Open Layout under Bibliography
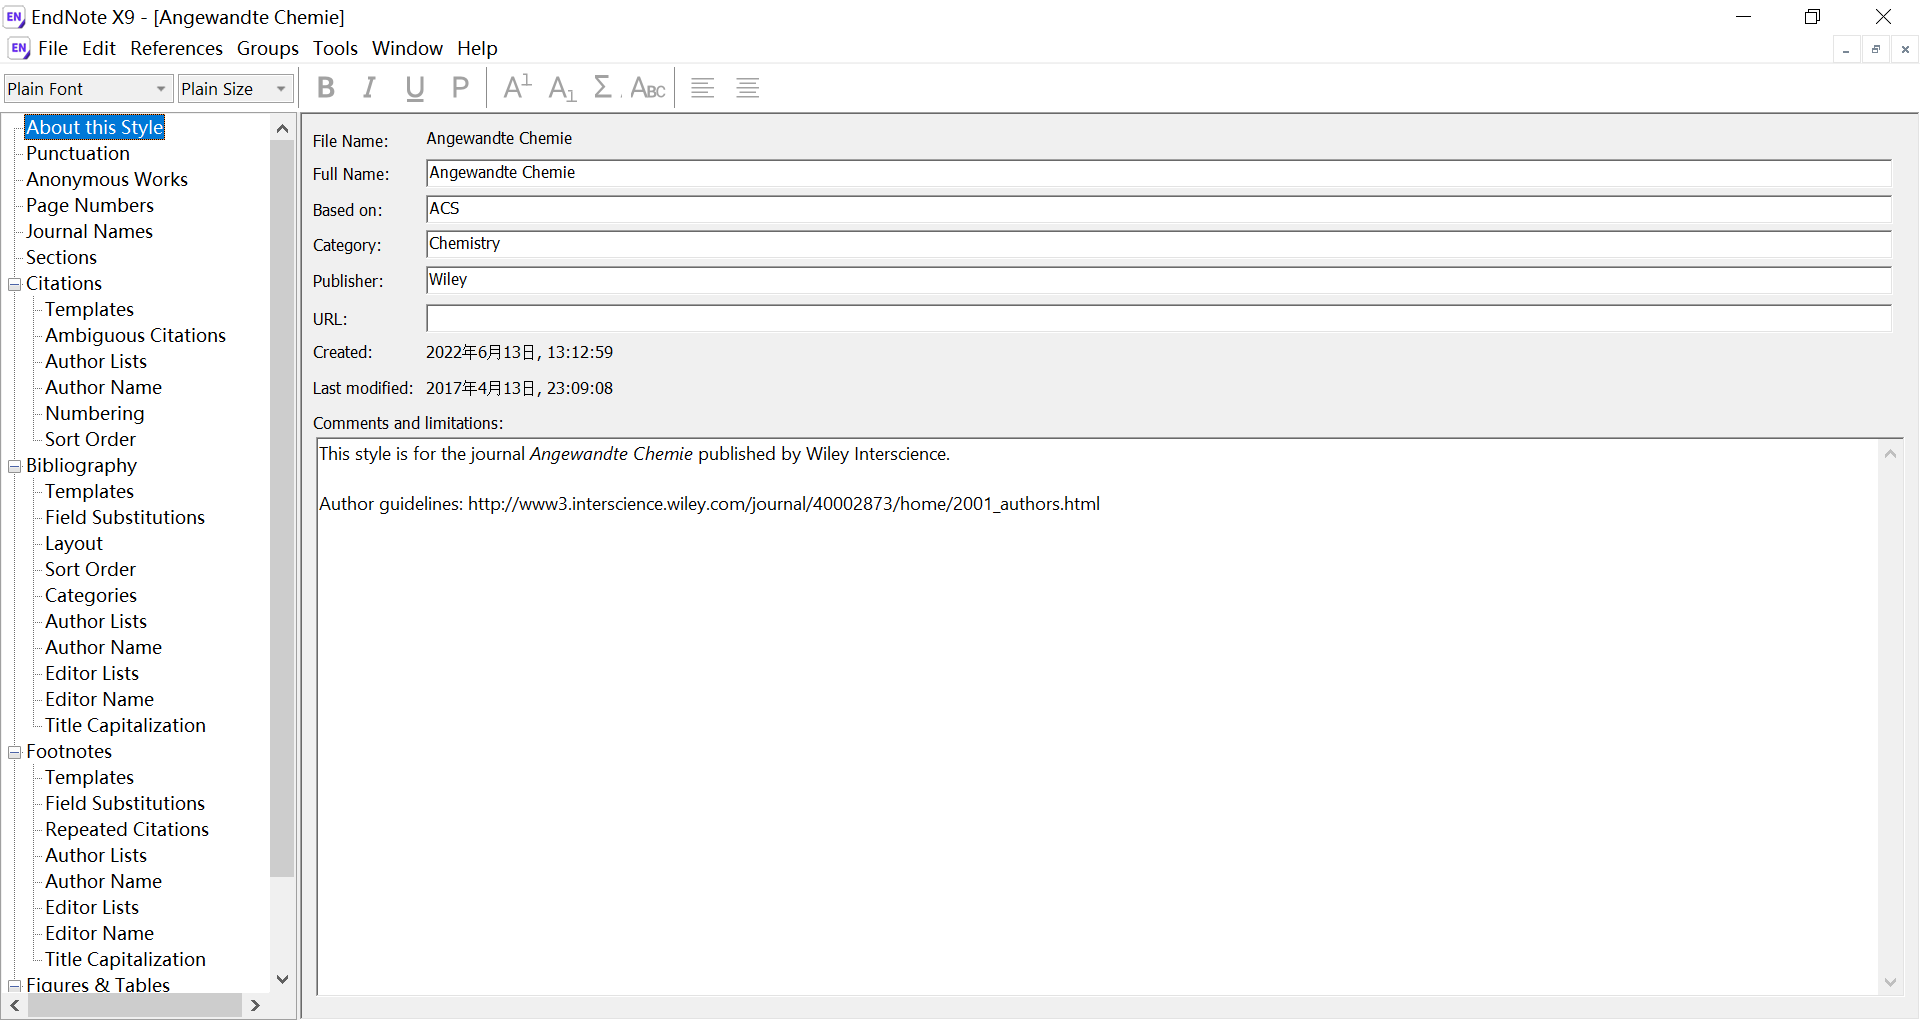This screenshot has width=1920, height=1020. point(74,543)
